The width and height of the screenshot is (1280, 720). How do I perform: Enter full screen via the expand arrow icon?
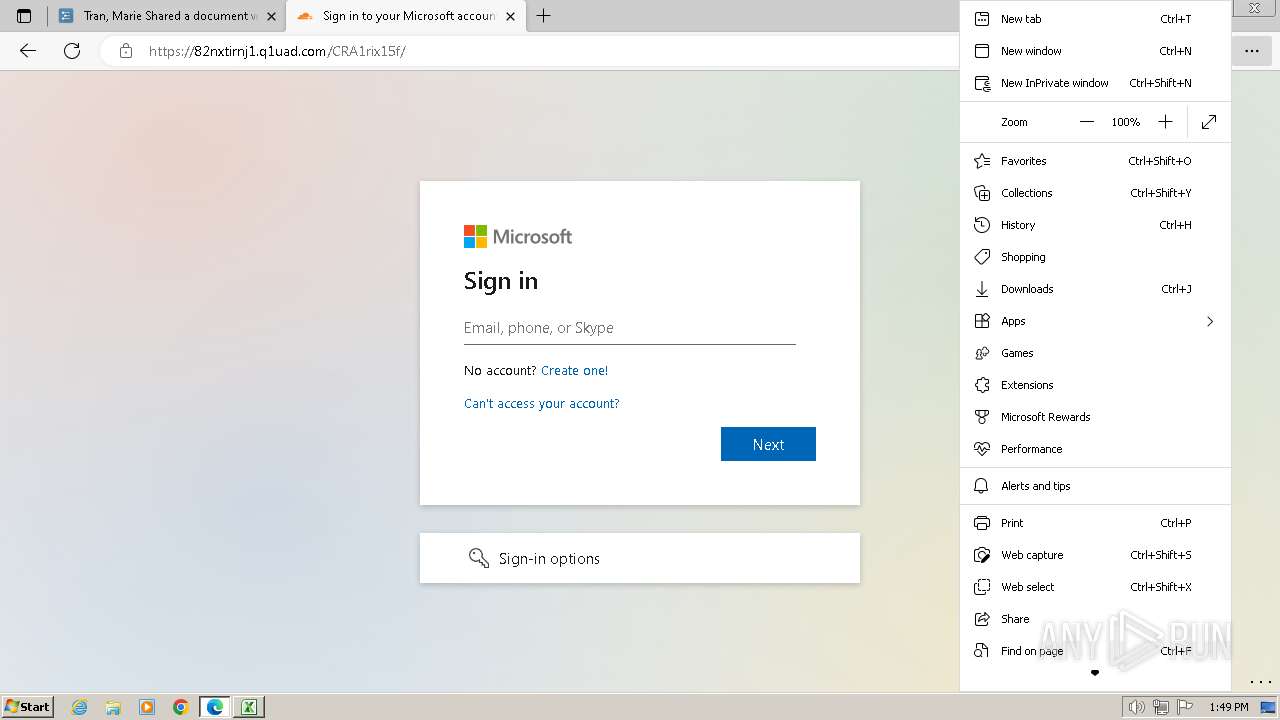click(1209, 122)
